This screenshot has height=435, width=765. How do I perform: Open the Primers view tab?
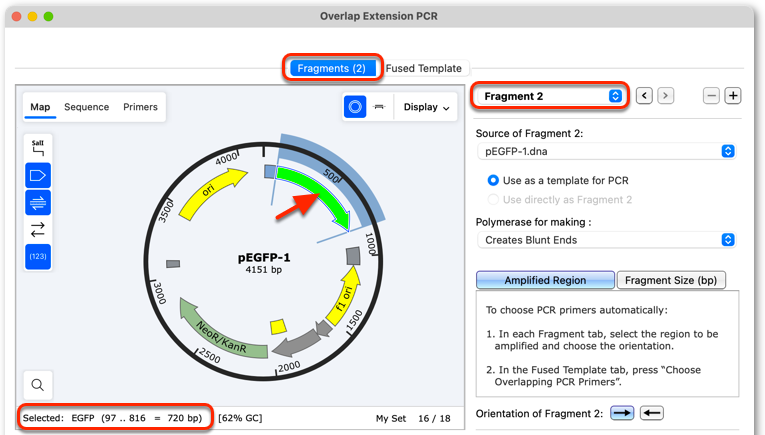point(141,107)
